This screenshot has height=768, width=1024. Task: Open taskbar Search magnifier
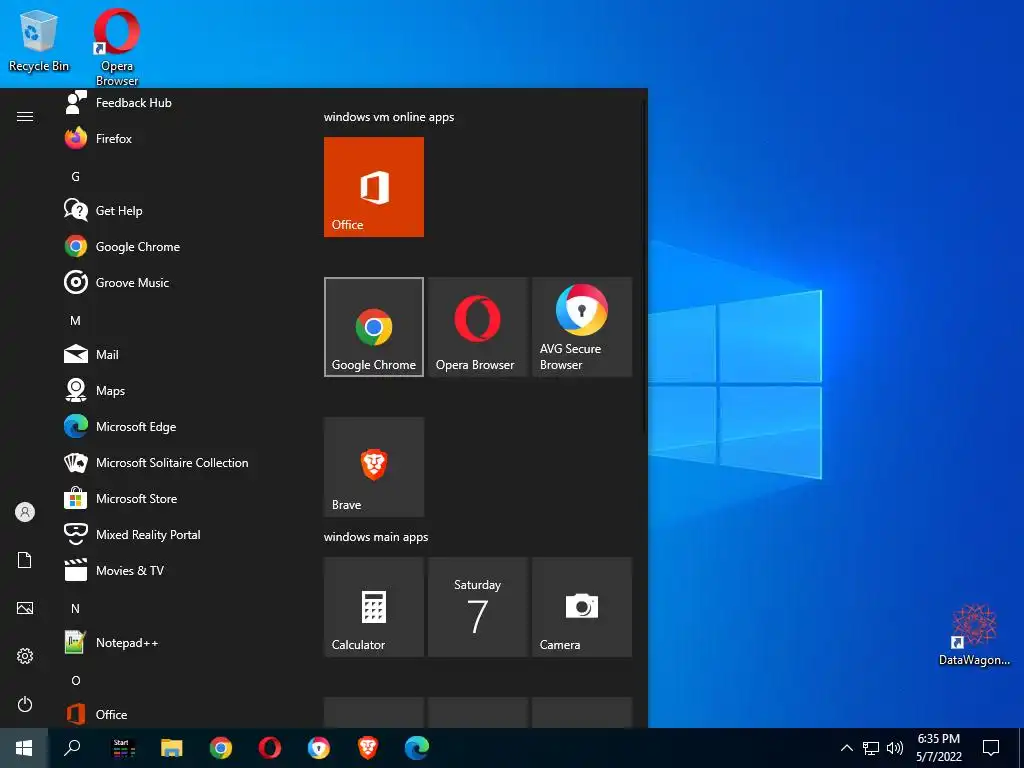click(72, 748)
